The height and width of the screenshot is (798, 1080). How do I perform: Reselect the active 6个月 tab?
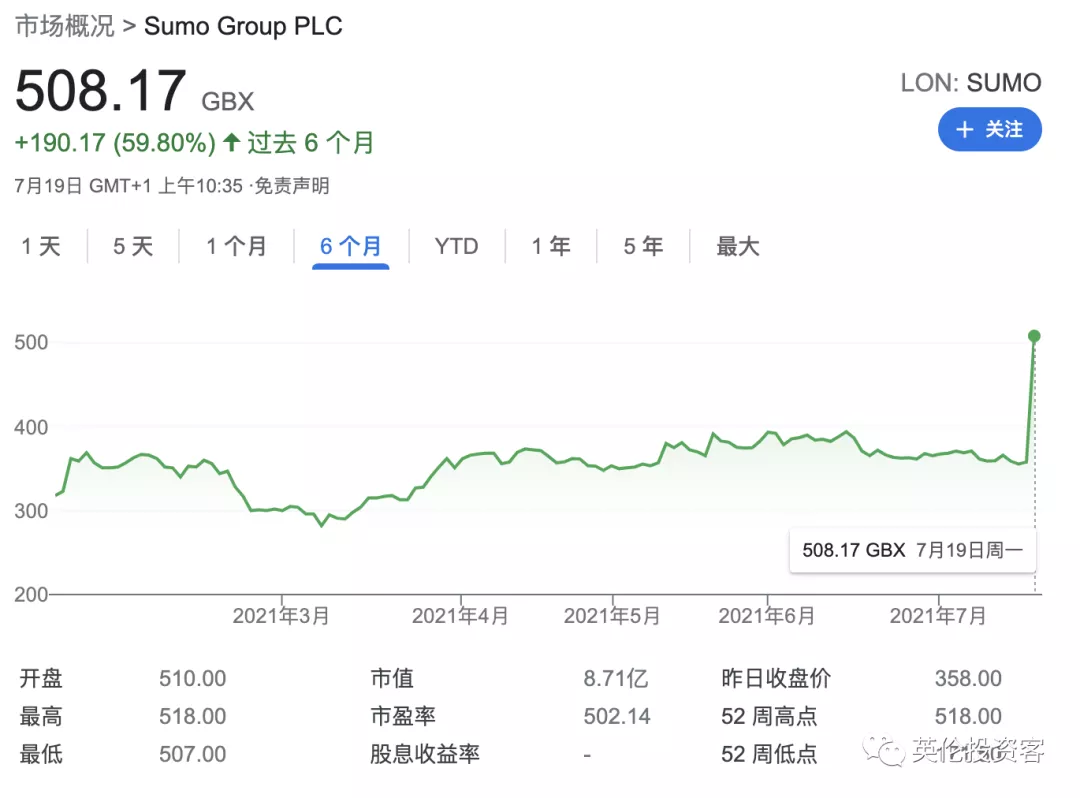click(x=349, y=246)
